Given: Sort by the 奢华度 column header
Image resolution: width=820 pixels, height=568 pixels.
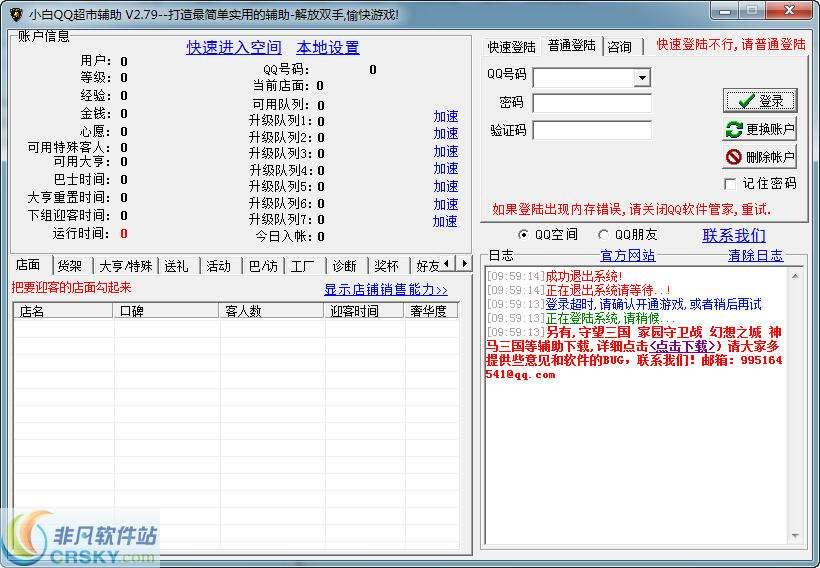Looking at the screenshot, I should [431, 311].
